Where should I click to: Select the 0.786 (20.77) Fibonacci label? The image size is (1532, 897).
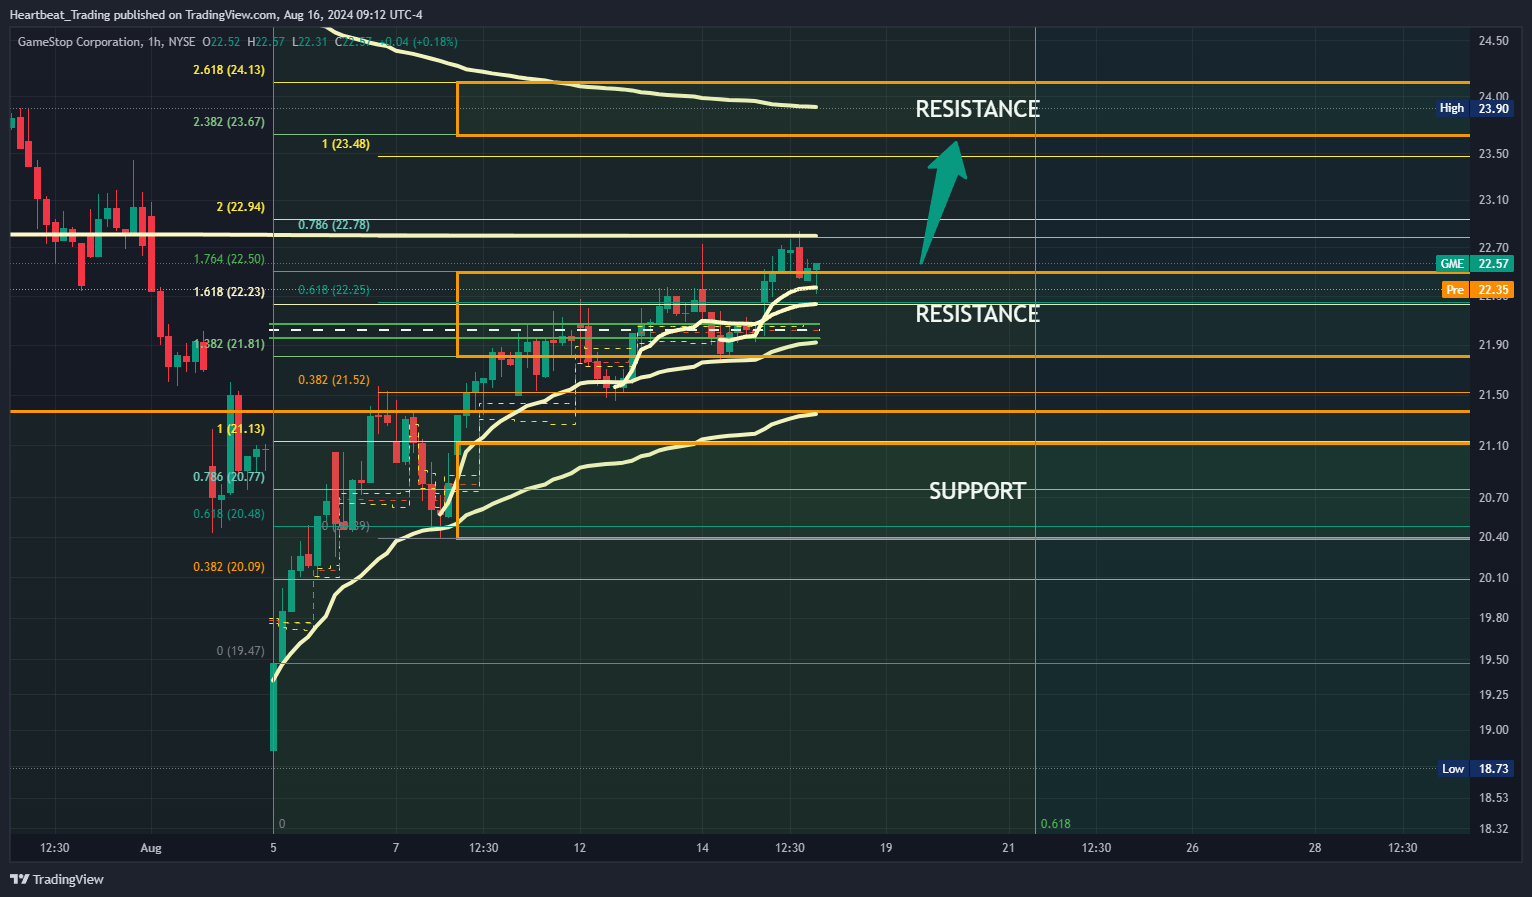click(229, 477)
